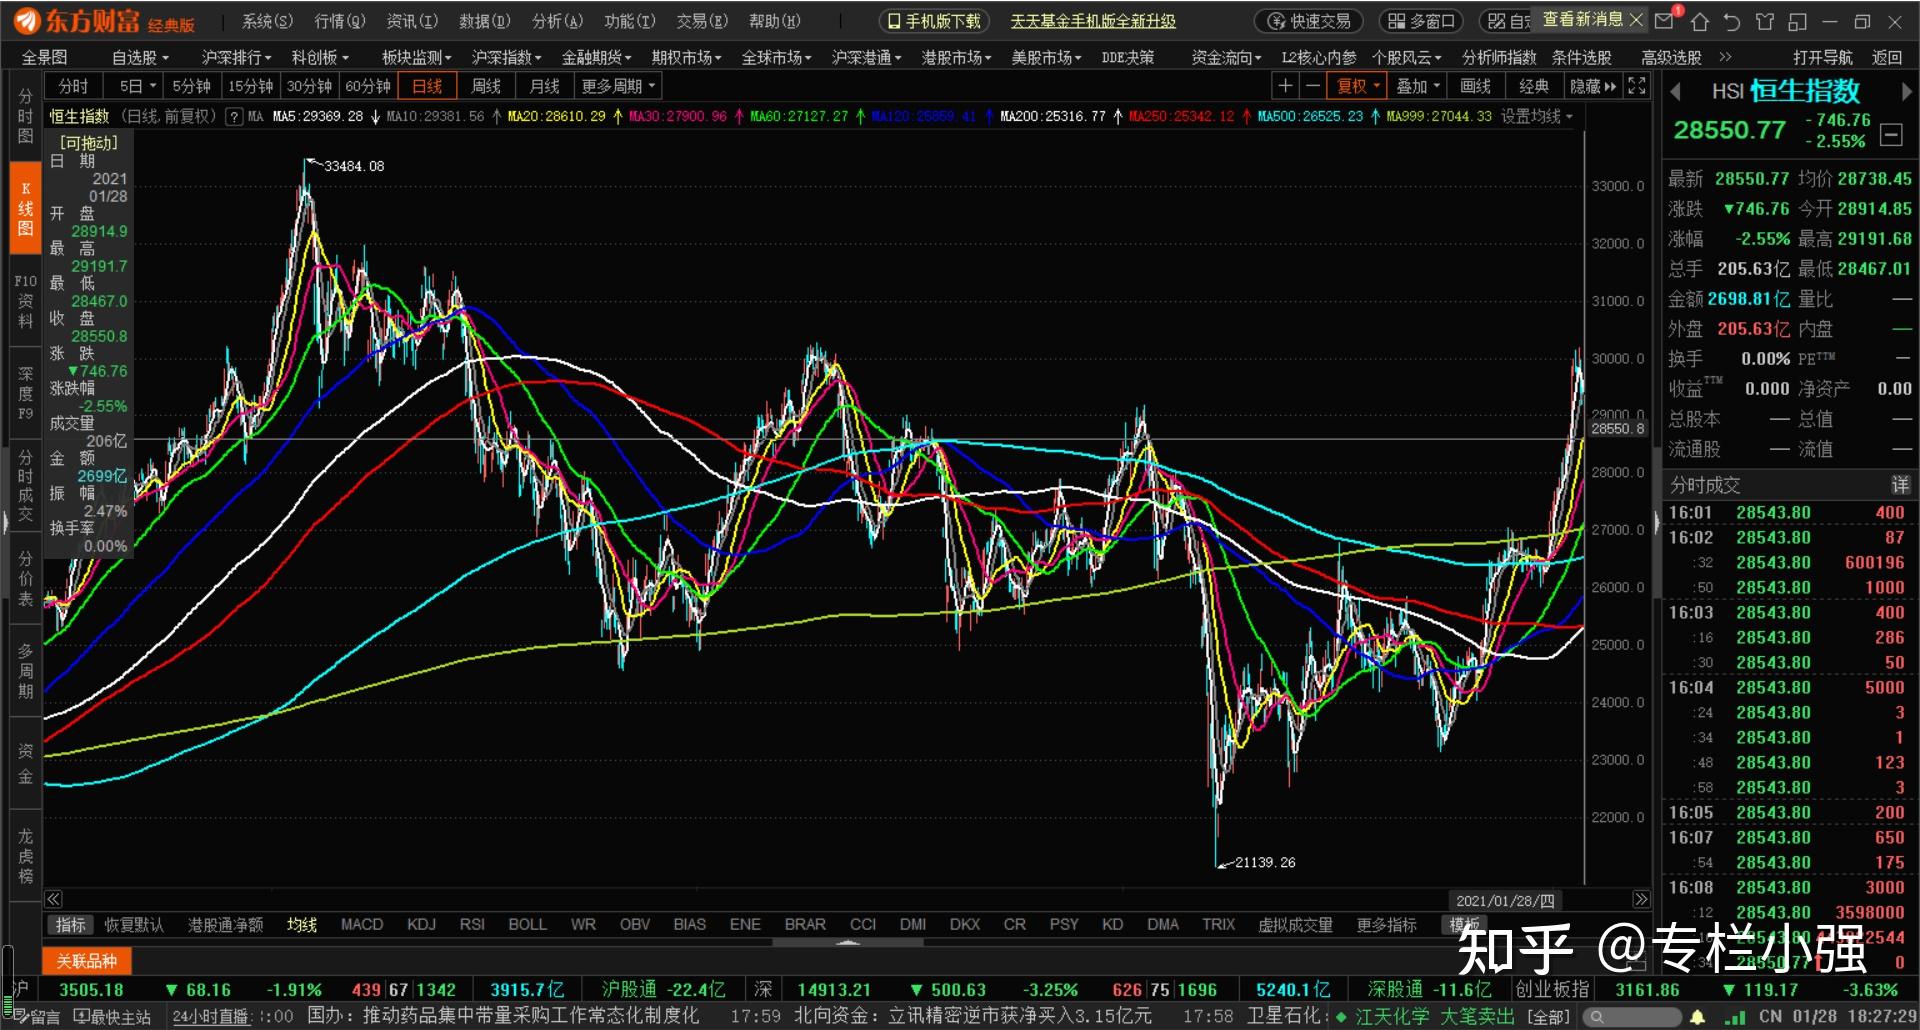Collapse the HSI quote detail panel
The image size is (1920, 1030).
(x=1891, y=134)
